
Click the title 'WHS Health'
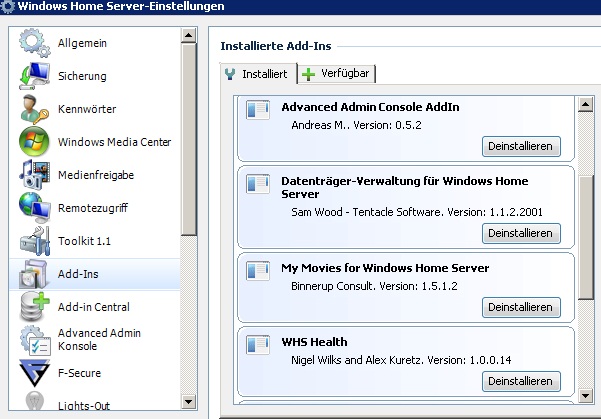pyautogui.click(x=314, y=342)
